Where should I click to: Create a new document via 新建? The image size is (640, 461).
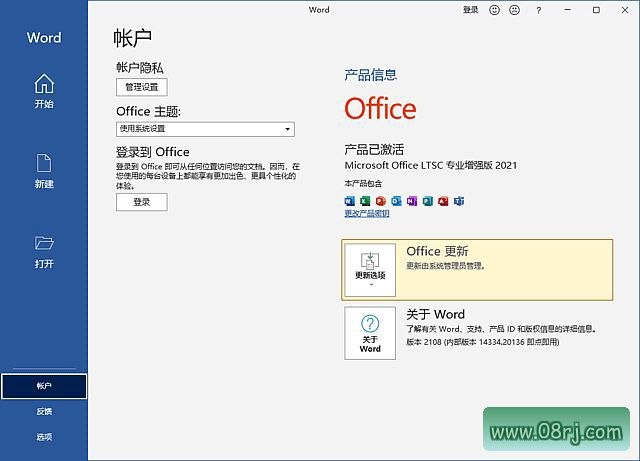point(44,171)
